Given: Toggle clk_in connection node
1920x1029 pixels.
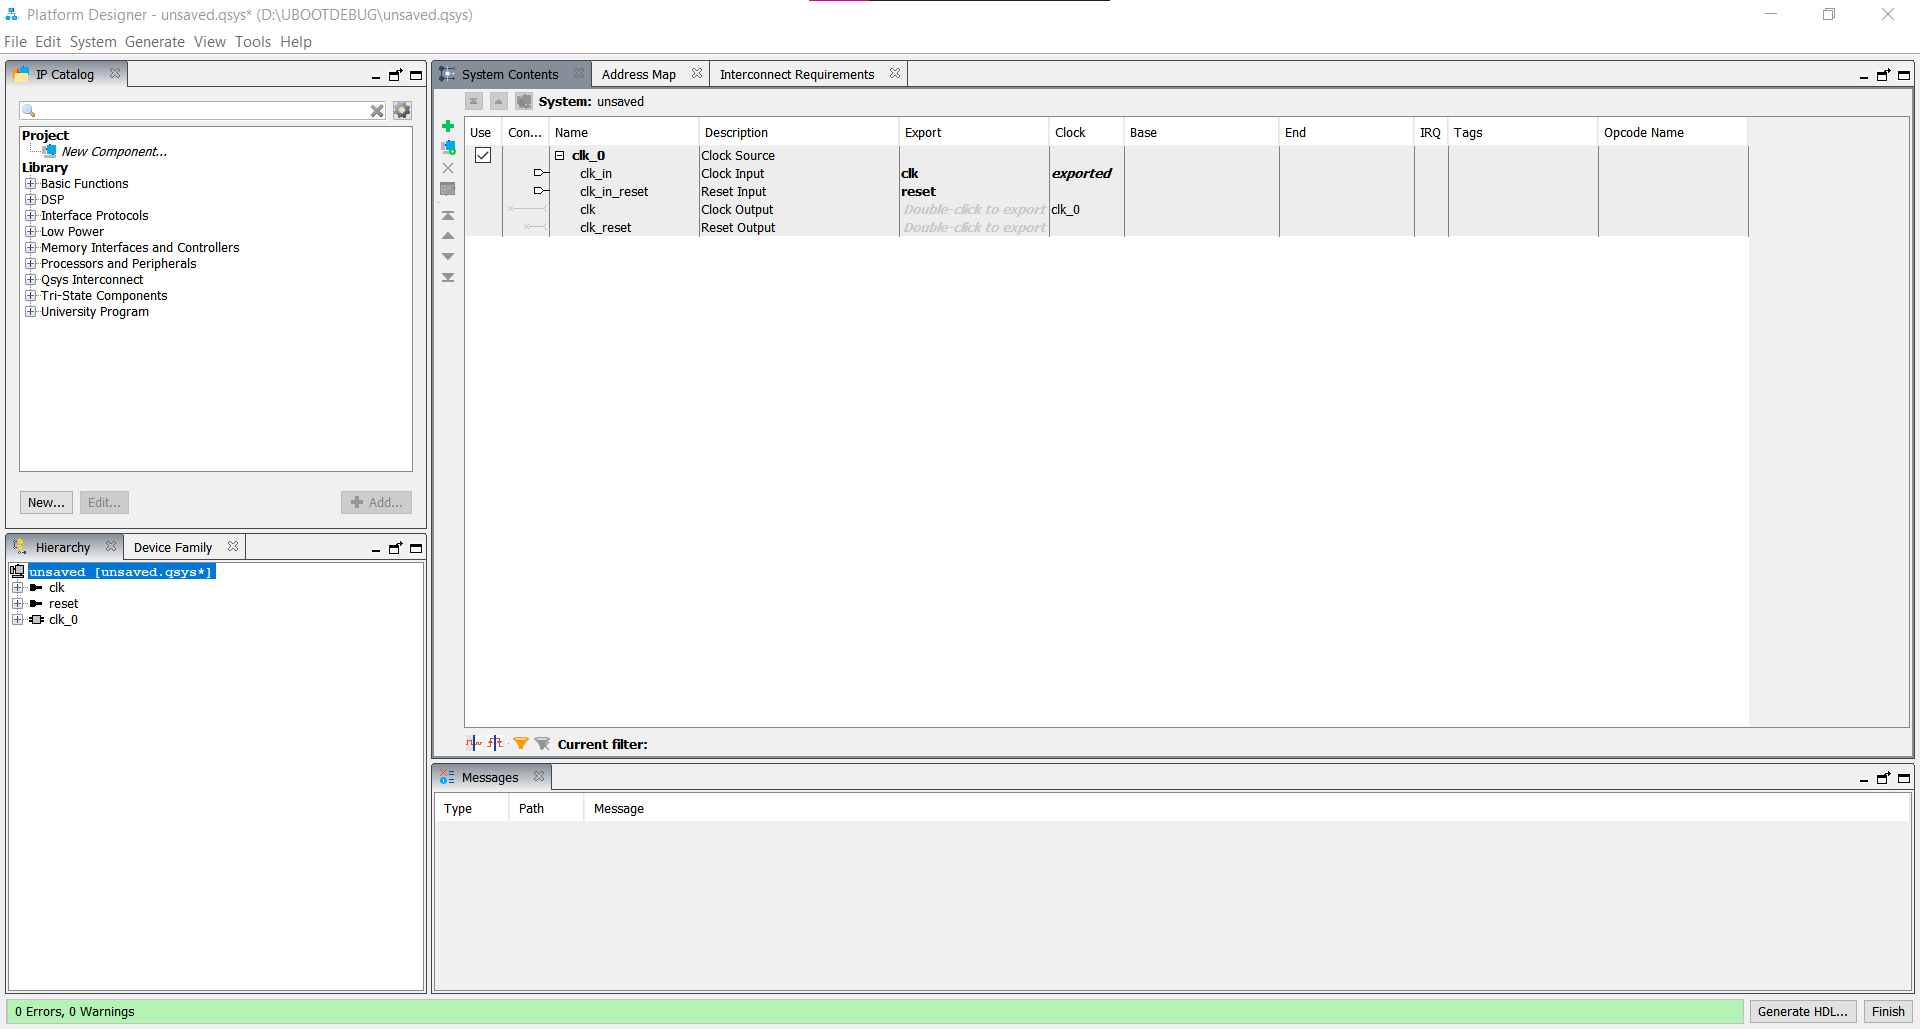Looking at the screenshot, I should [x=540, y=173].
